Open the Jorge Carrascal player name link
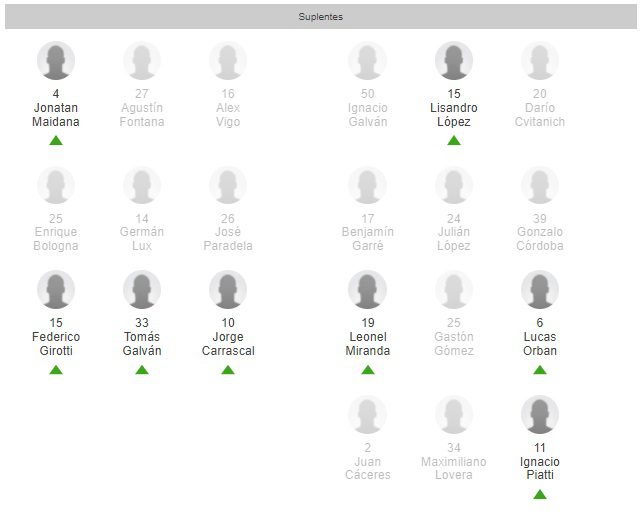Viewport: 642px width, 519px height. [228, 344]
